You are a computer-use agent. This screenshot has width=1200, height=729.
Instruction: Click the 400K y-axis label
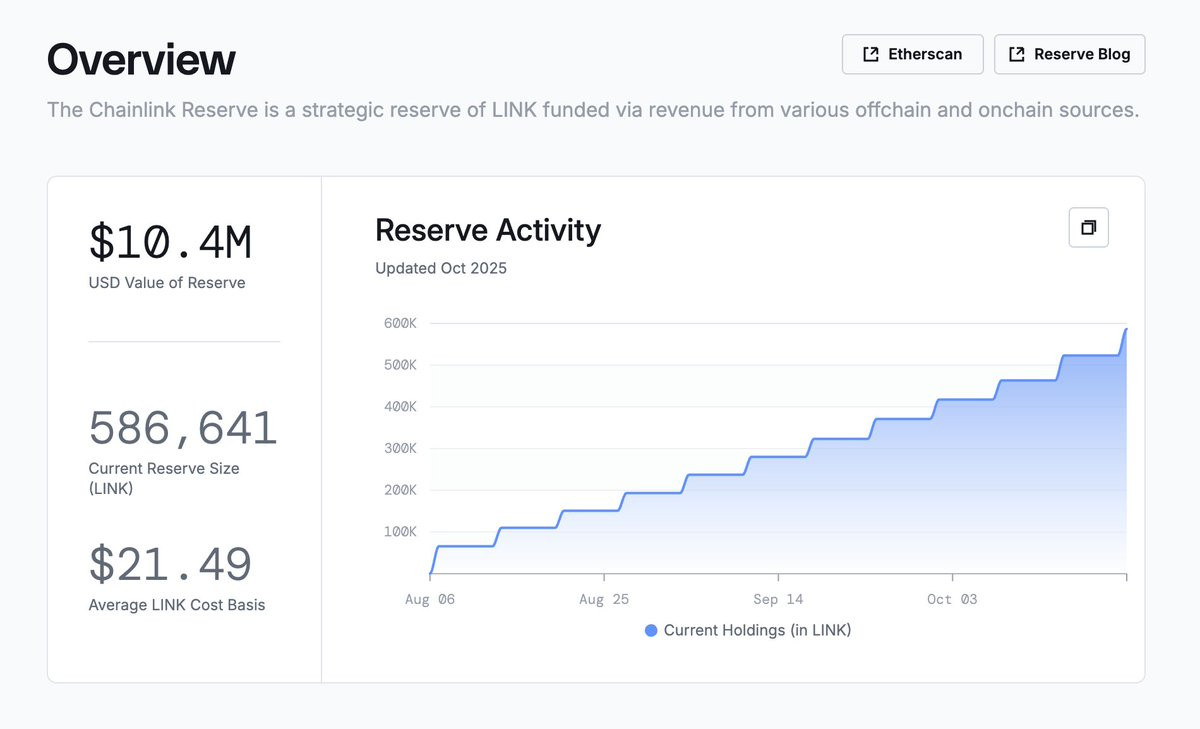[x=400, y=407]
